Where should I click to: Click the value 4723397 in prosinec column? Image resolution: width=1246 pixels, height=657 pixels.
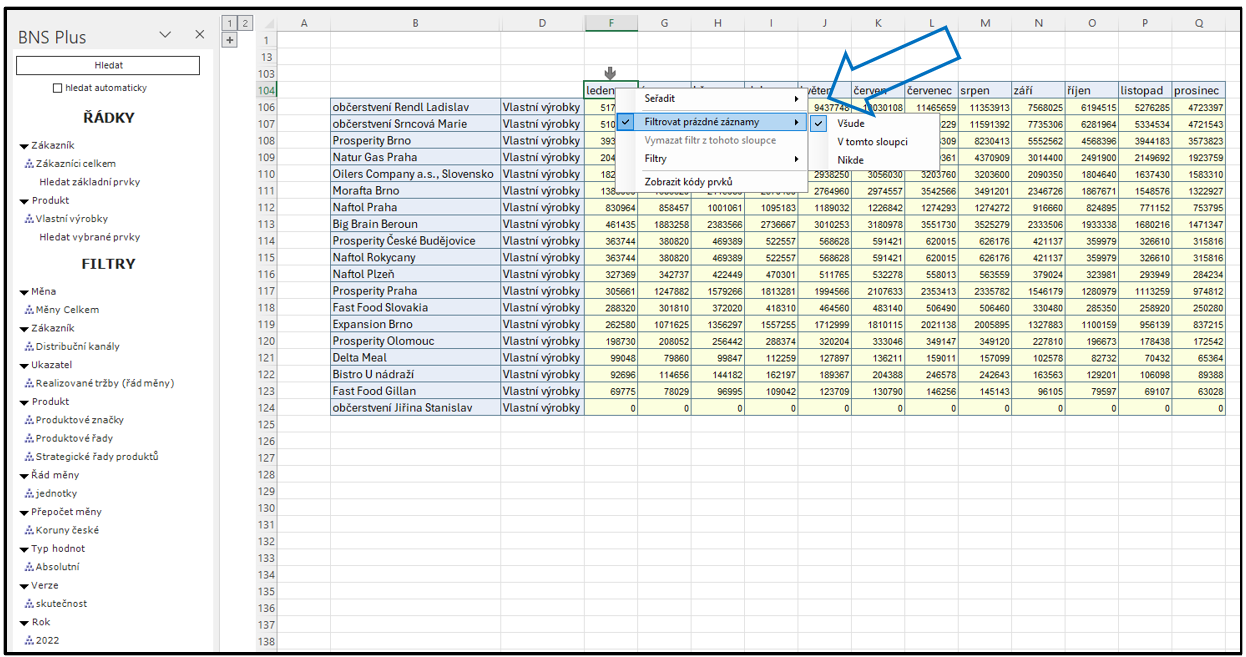1198,107
